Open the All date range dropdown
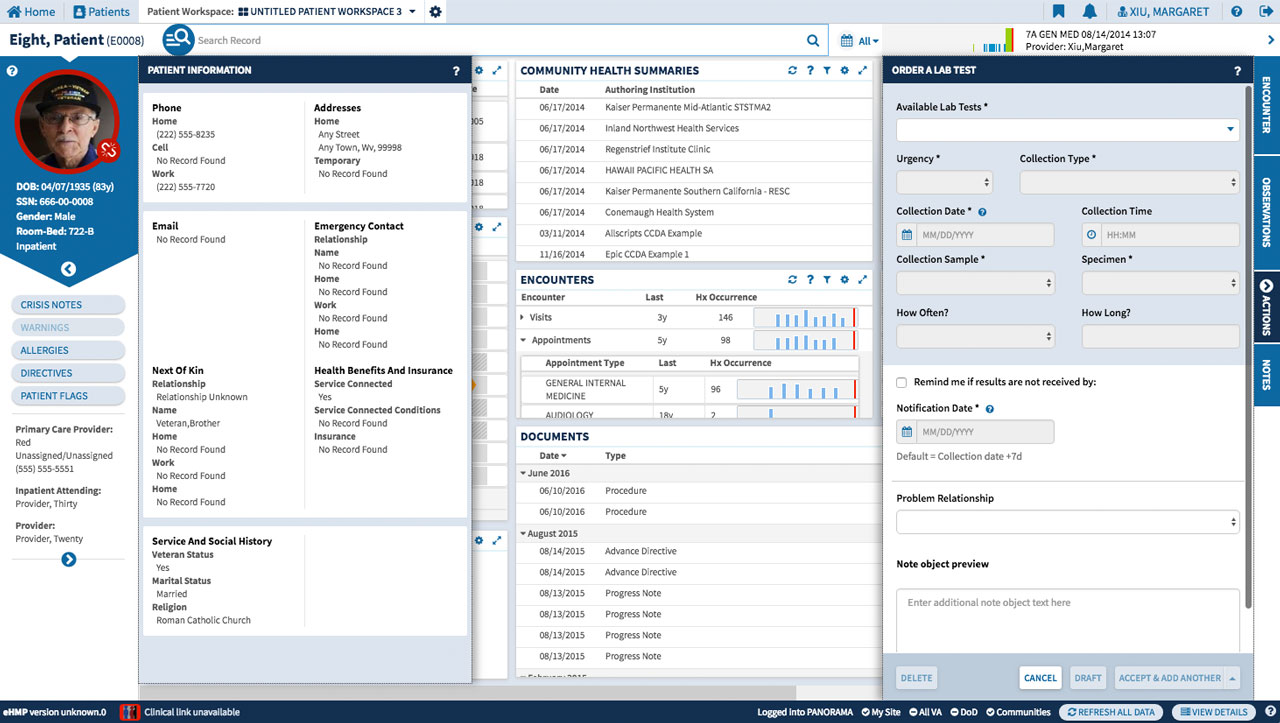The width and height of the screenshot is (1280, 723). tap(860, 41)
